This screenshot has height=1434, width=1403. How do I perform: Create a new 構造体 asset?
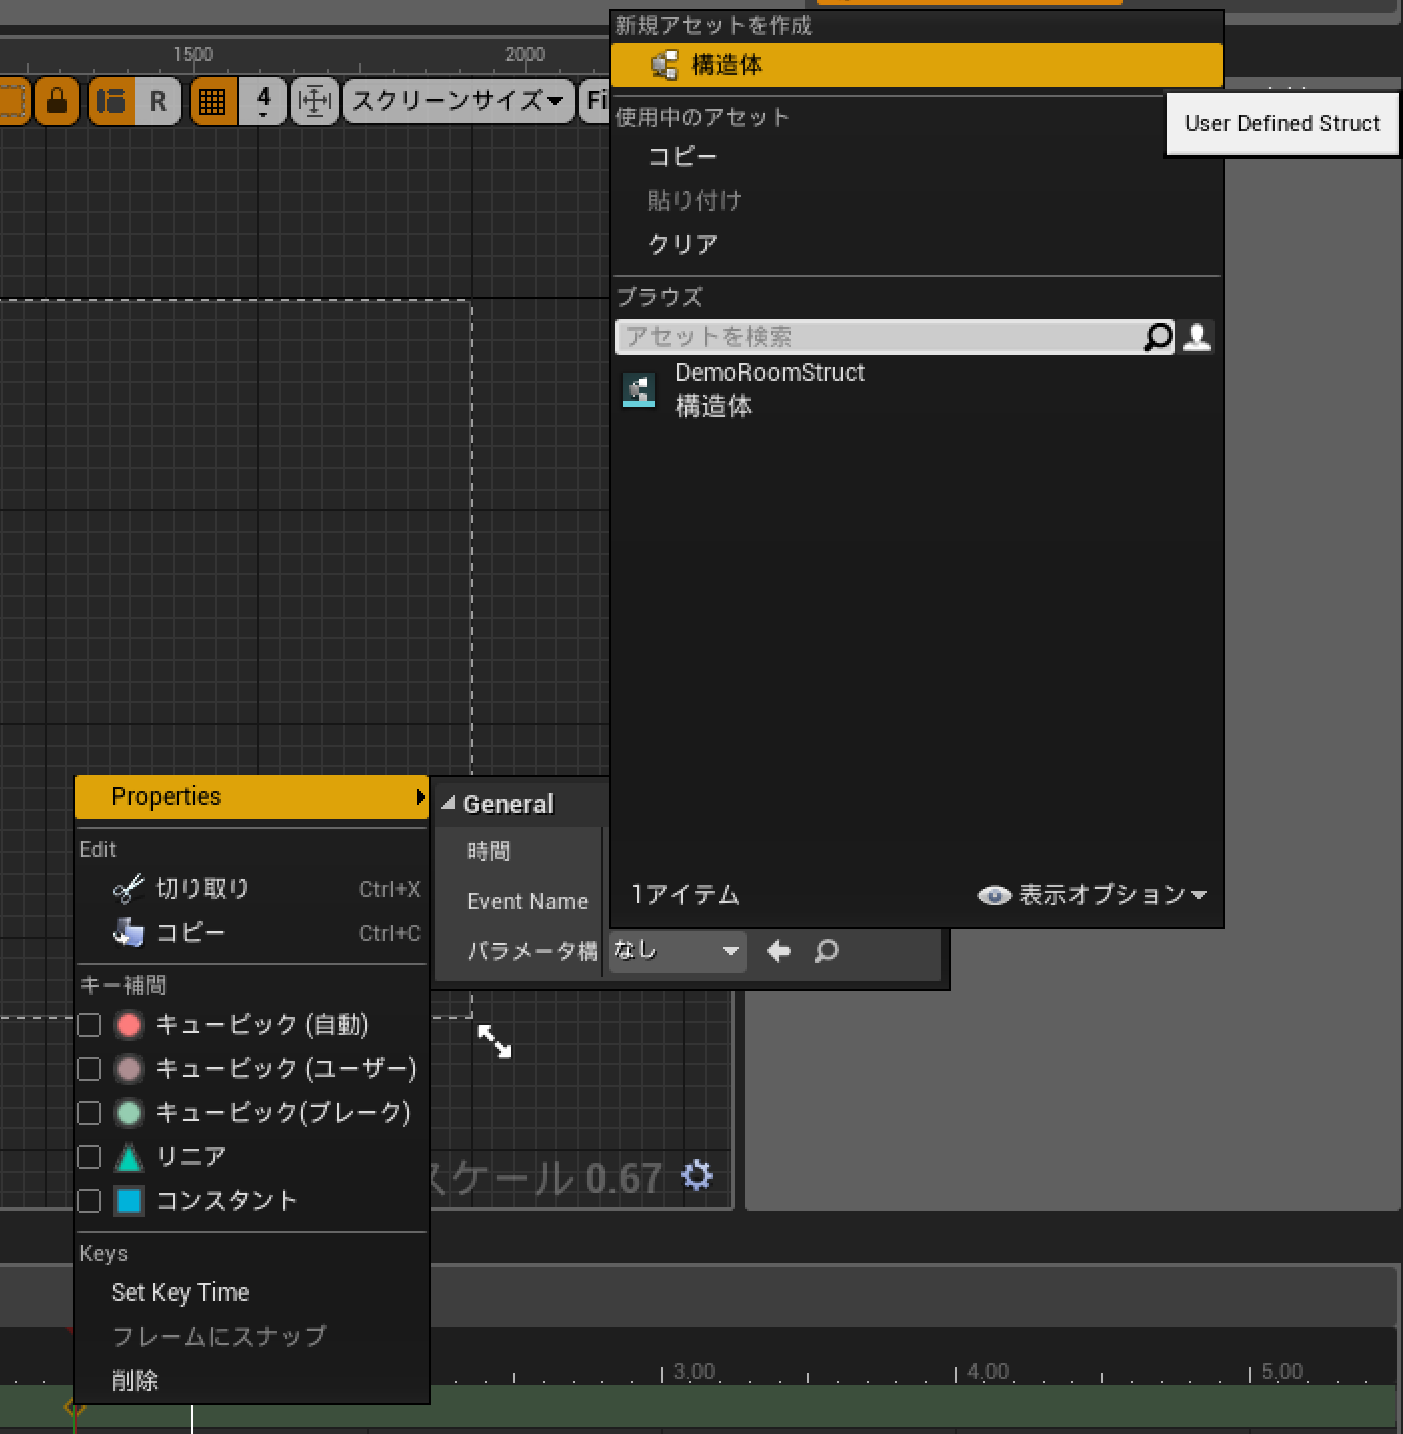point(916,65)
